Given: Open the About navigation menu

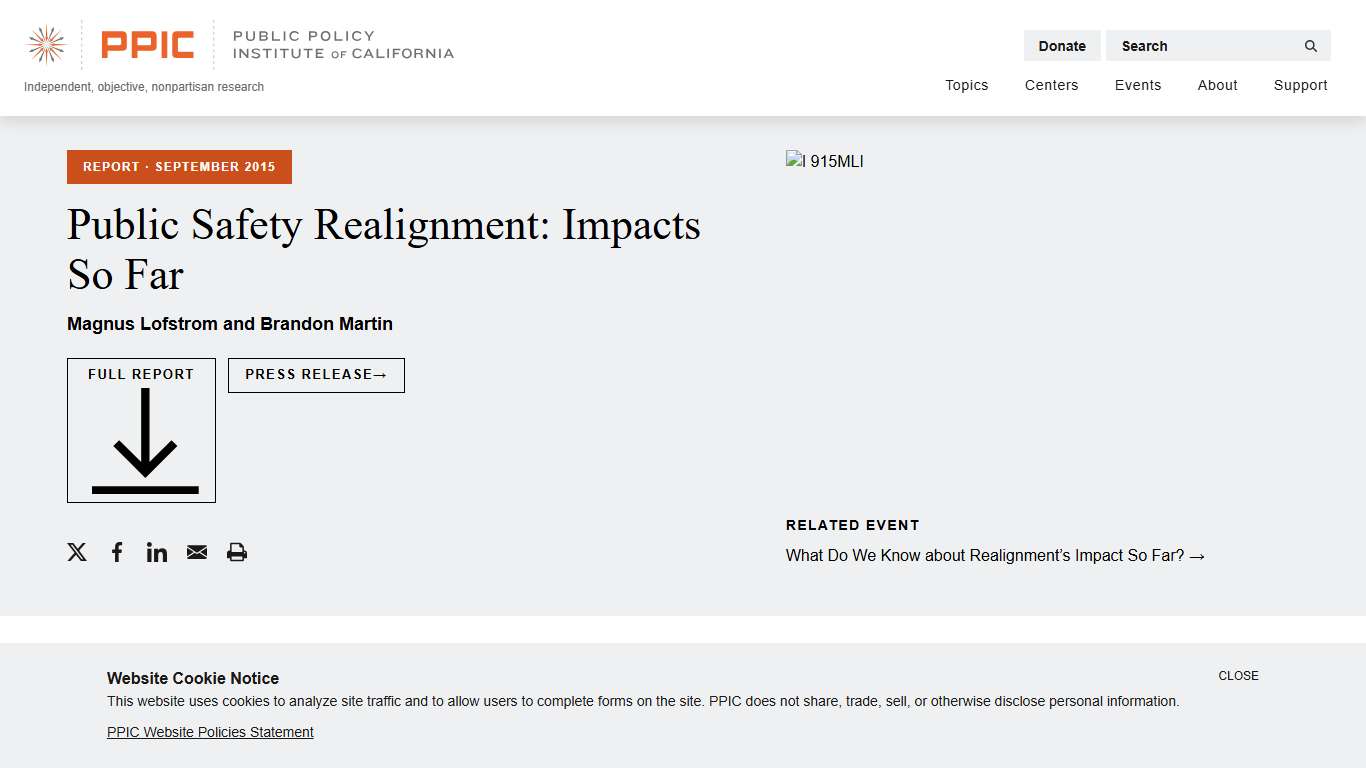Looking at the screenshot, I should pyautogui.click(x=1217, y=85).
